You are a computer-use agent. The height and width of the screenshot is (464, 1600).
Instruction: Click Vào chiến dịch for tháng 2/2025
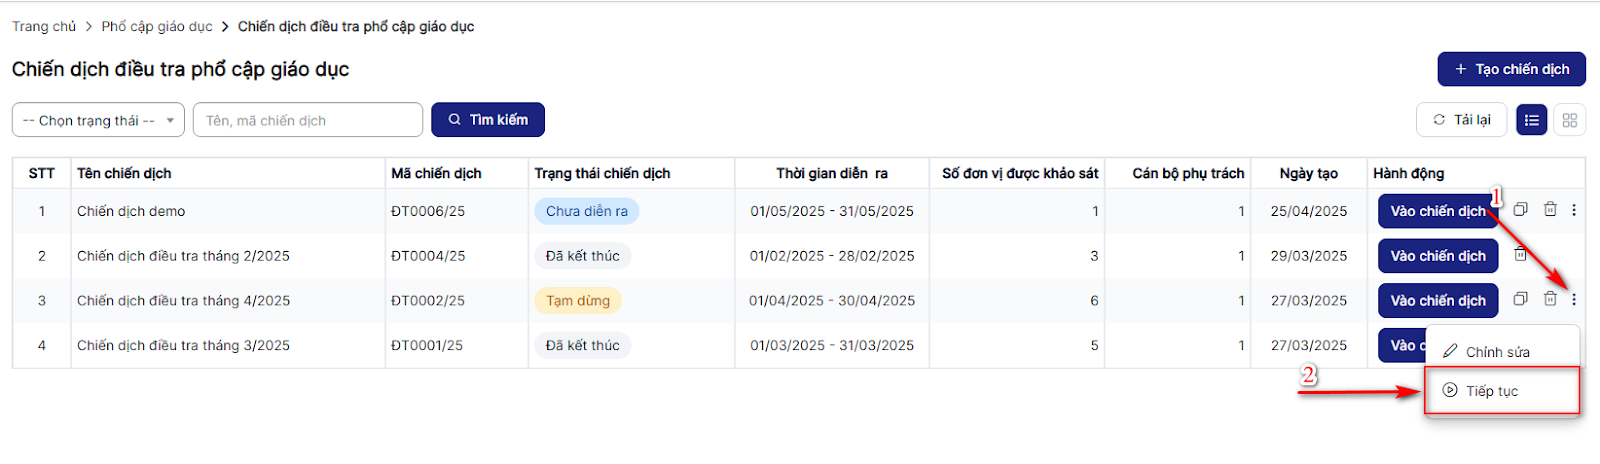tap(1437, 256)
